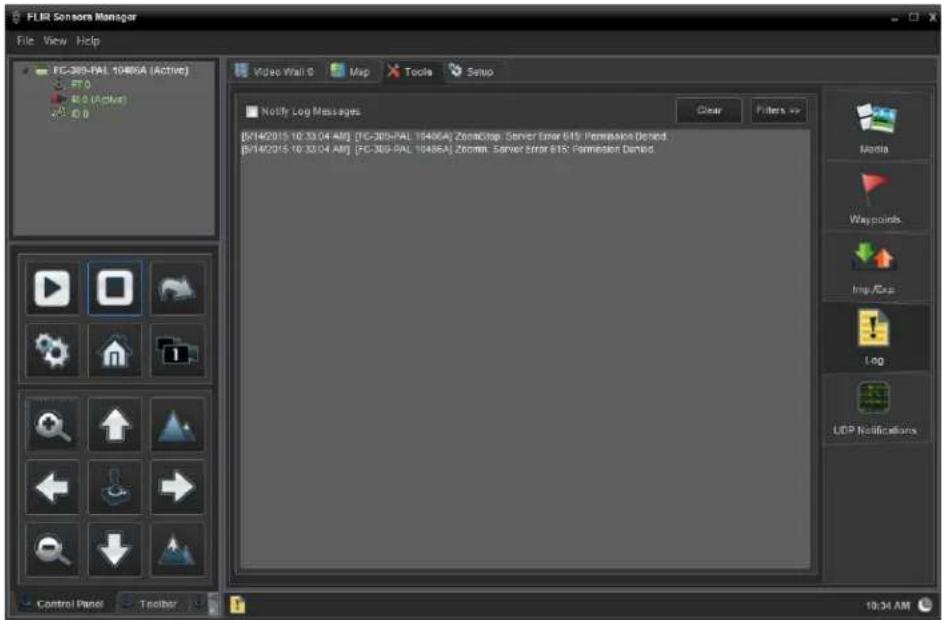942x620 pixels.
Task: Open the Media tool
Action: (875, 127)
